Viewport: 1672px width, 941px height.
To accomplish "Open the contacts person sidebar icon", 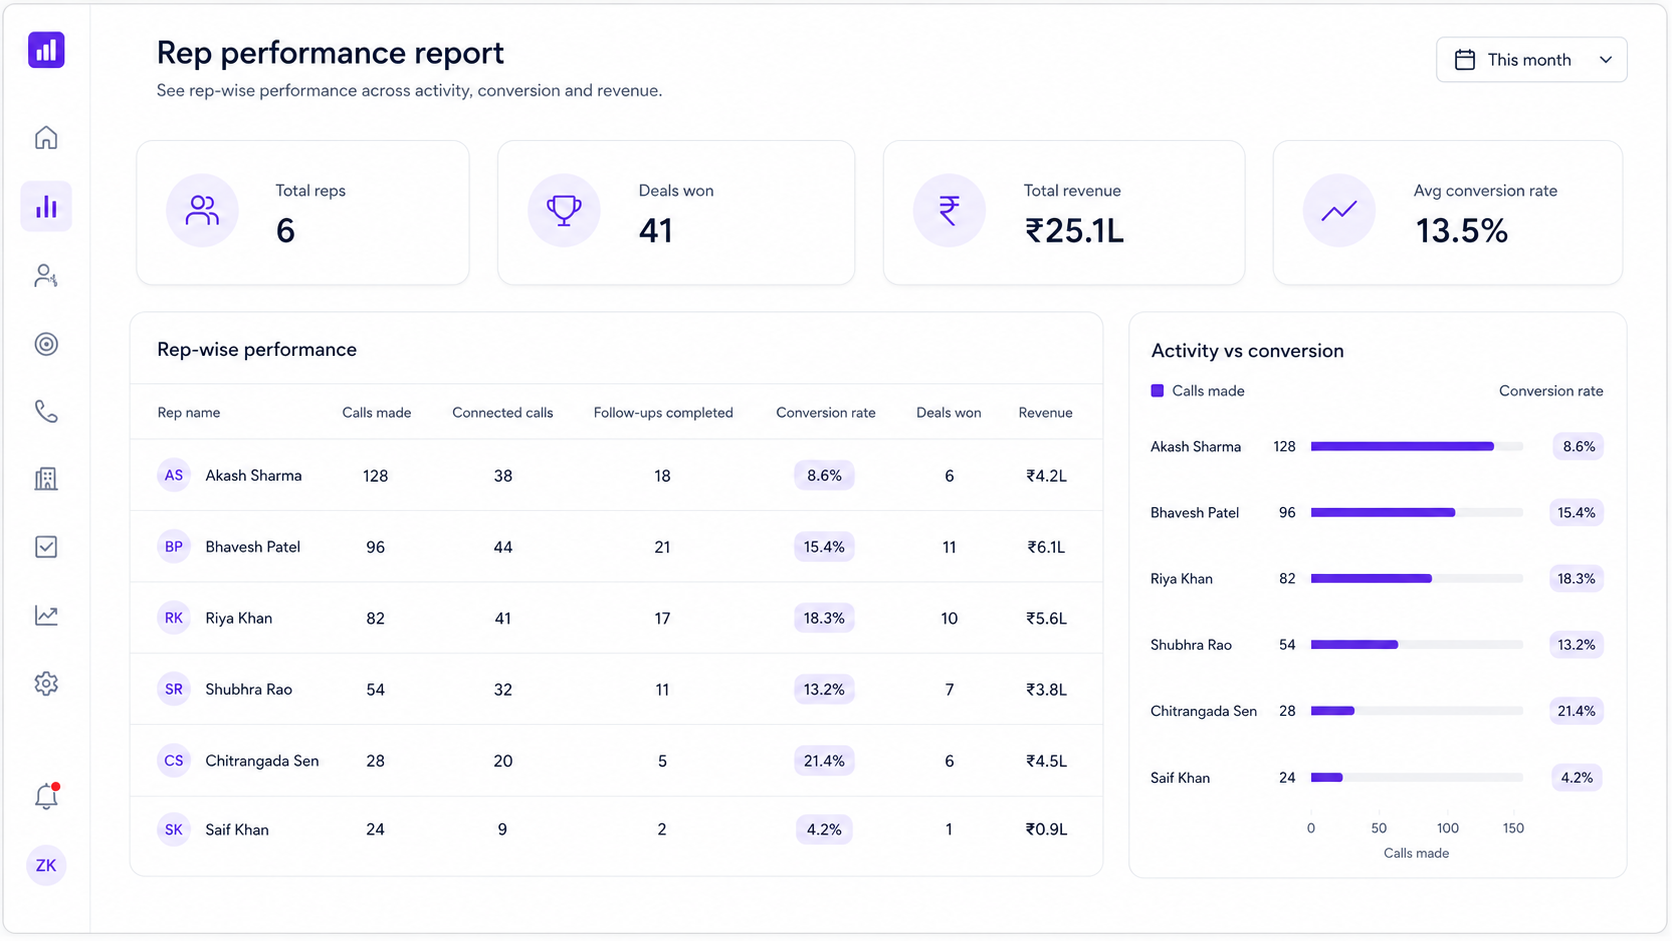I will point(46,276).
